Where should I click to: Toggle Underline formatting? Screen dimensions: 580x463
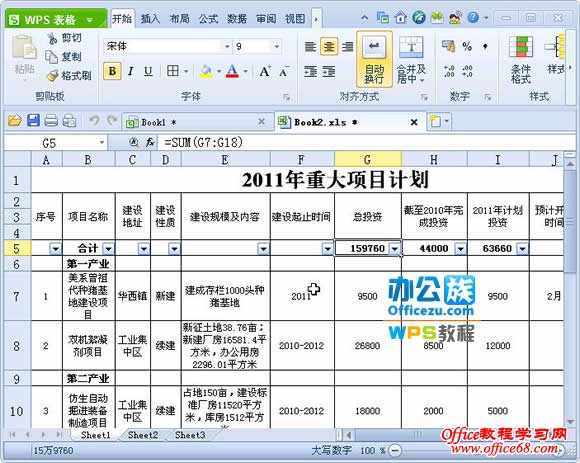[x=148, y=71]
